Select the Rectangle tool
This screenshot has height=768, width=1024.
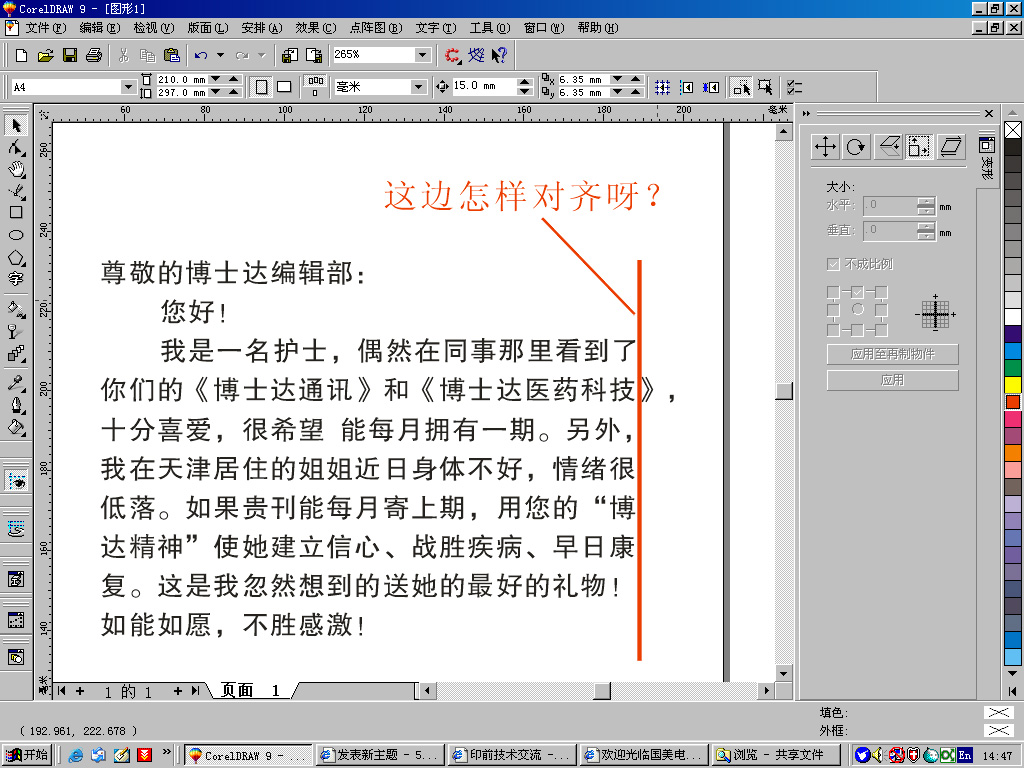click(x=16, y=212)
